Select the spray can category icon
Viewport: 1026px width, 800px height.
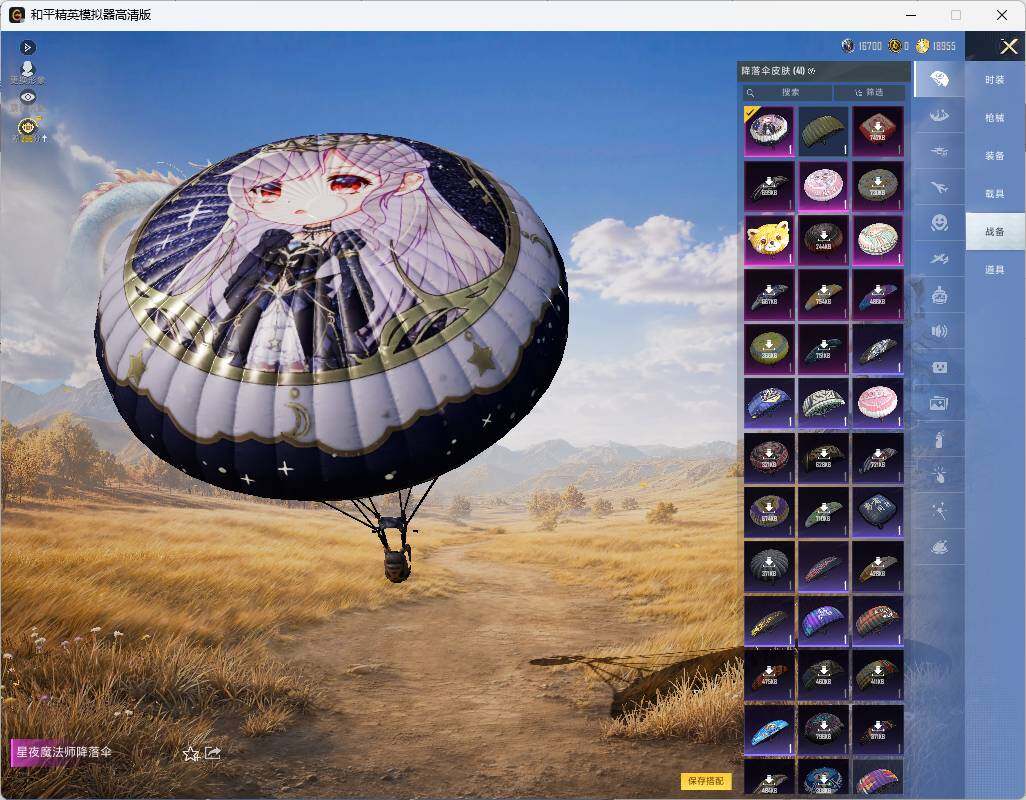(x=939, y=439)
